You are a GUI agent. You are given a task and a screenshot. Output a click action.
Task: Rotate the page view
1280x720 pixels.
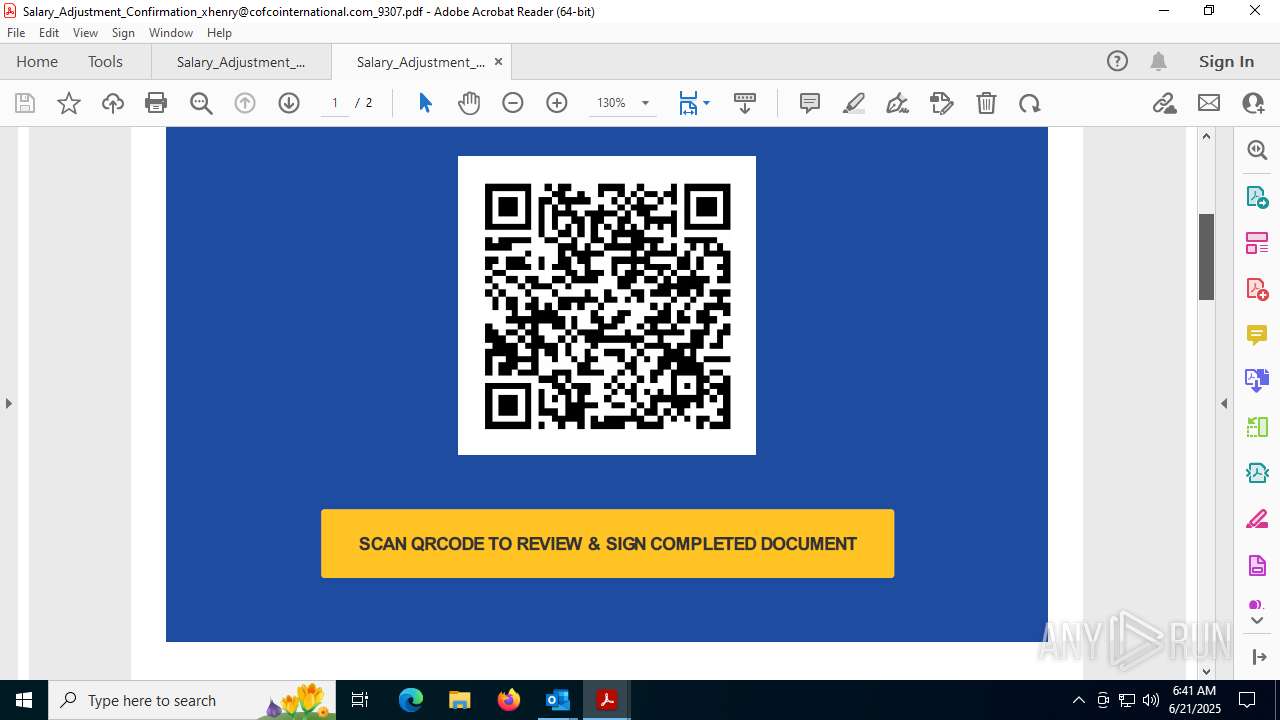(1030, 103)
